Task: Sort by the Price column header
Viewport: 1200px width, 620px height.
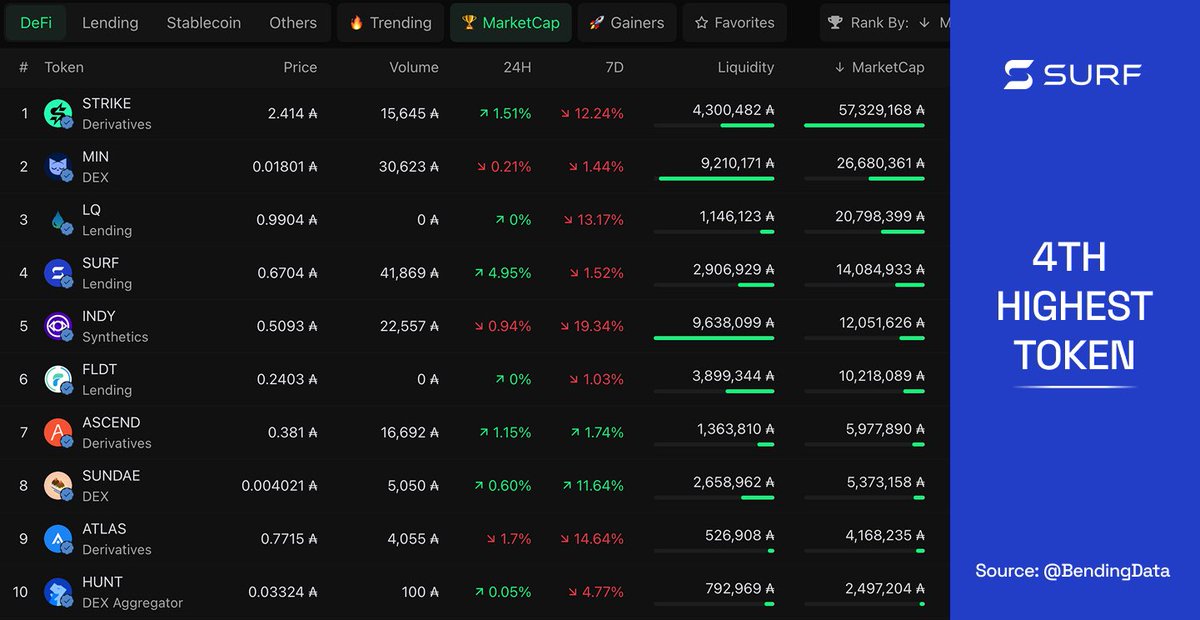Action: click(300, 67)
